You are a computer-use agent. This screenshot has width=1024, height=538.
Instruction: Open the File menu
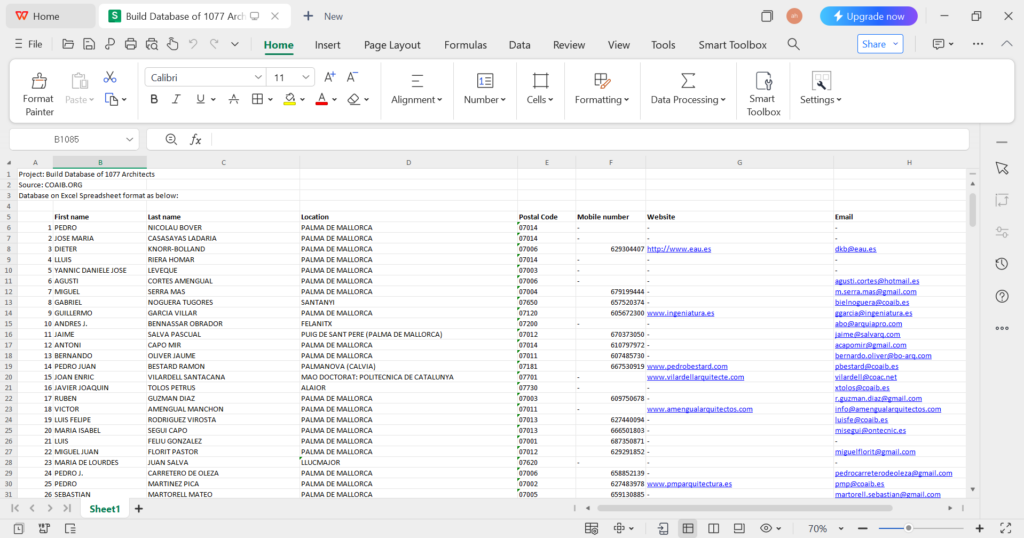click(x=29, y=44)
